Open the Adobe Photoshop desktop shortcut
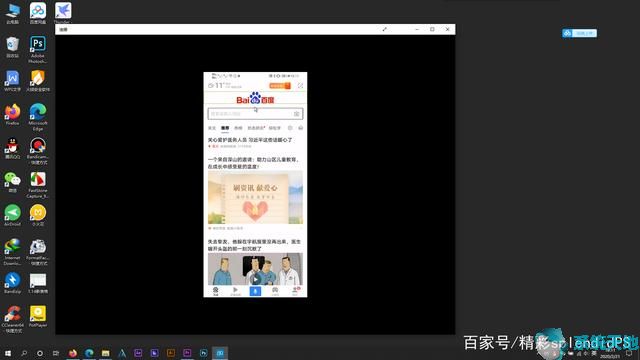 38,49
